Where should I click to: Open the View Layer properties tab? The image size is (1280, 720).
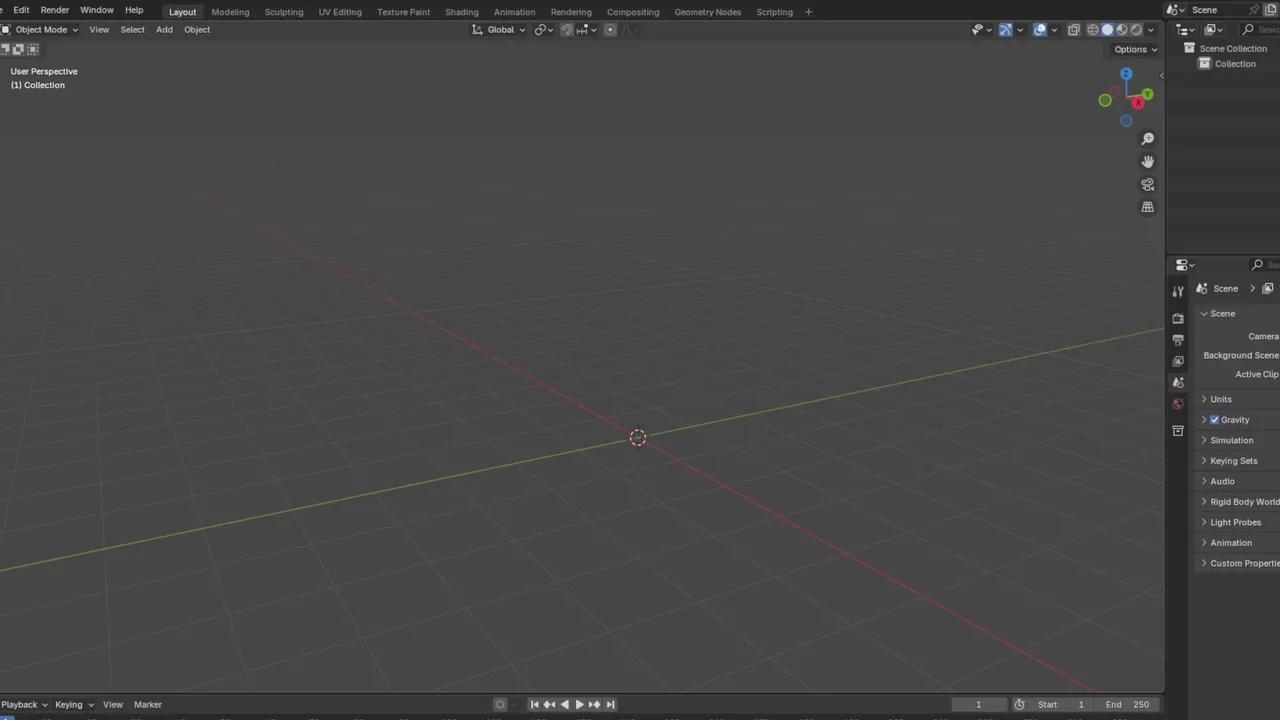[x=1178, y=361]
